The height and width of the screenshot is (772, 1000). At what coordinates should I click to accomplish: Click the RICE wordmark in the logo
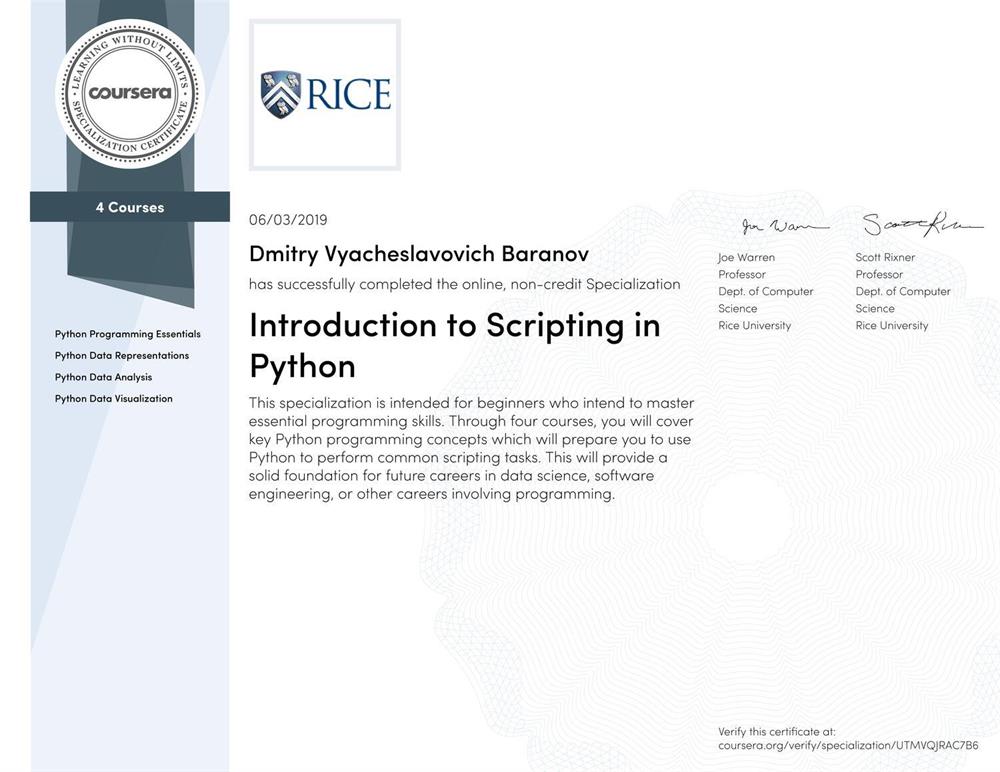(347, 95)
